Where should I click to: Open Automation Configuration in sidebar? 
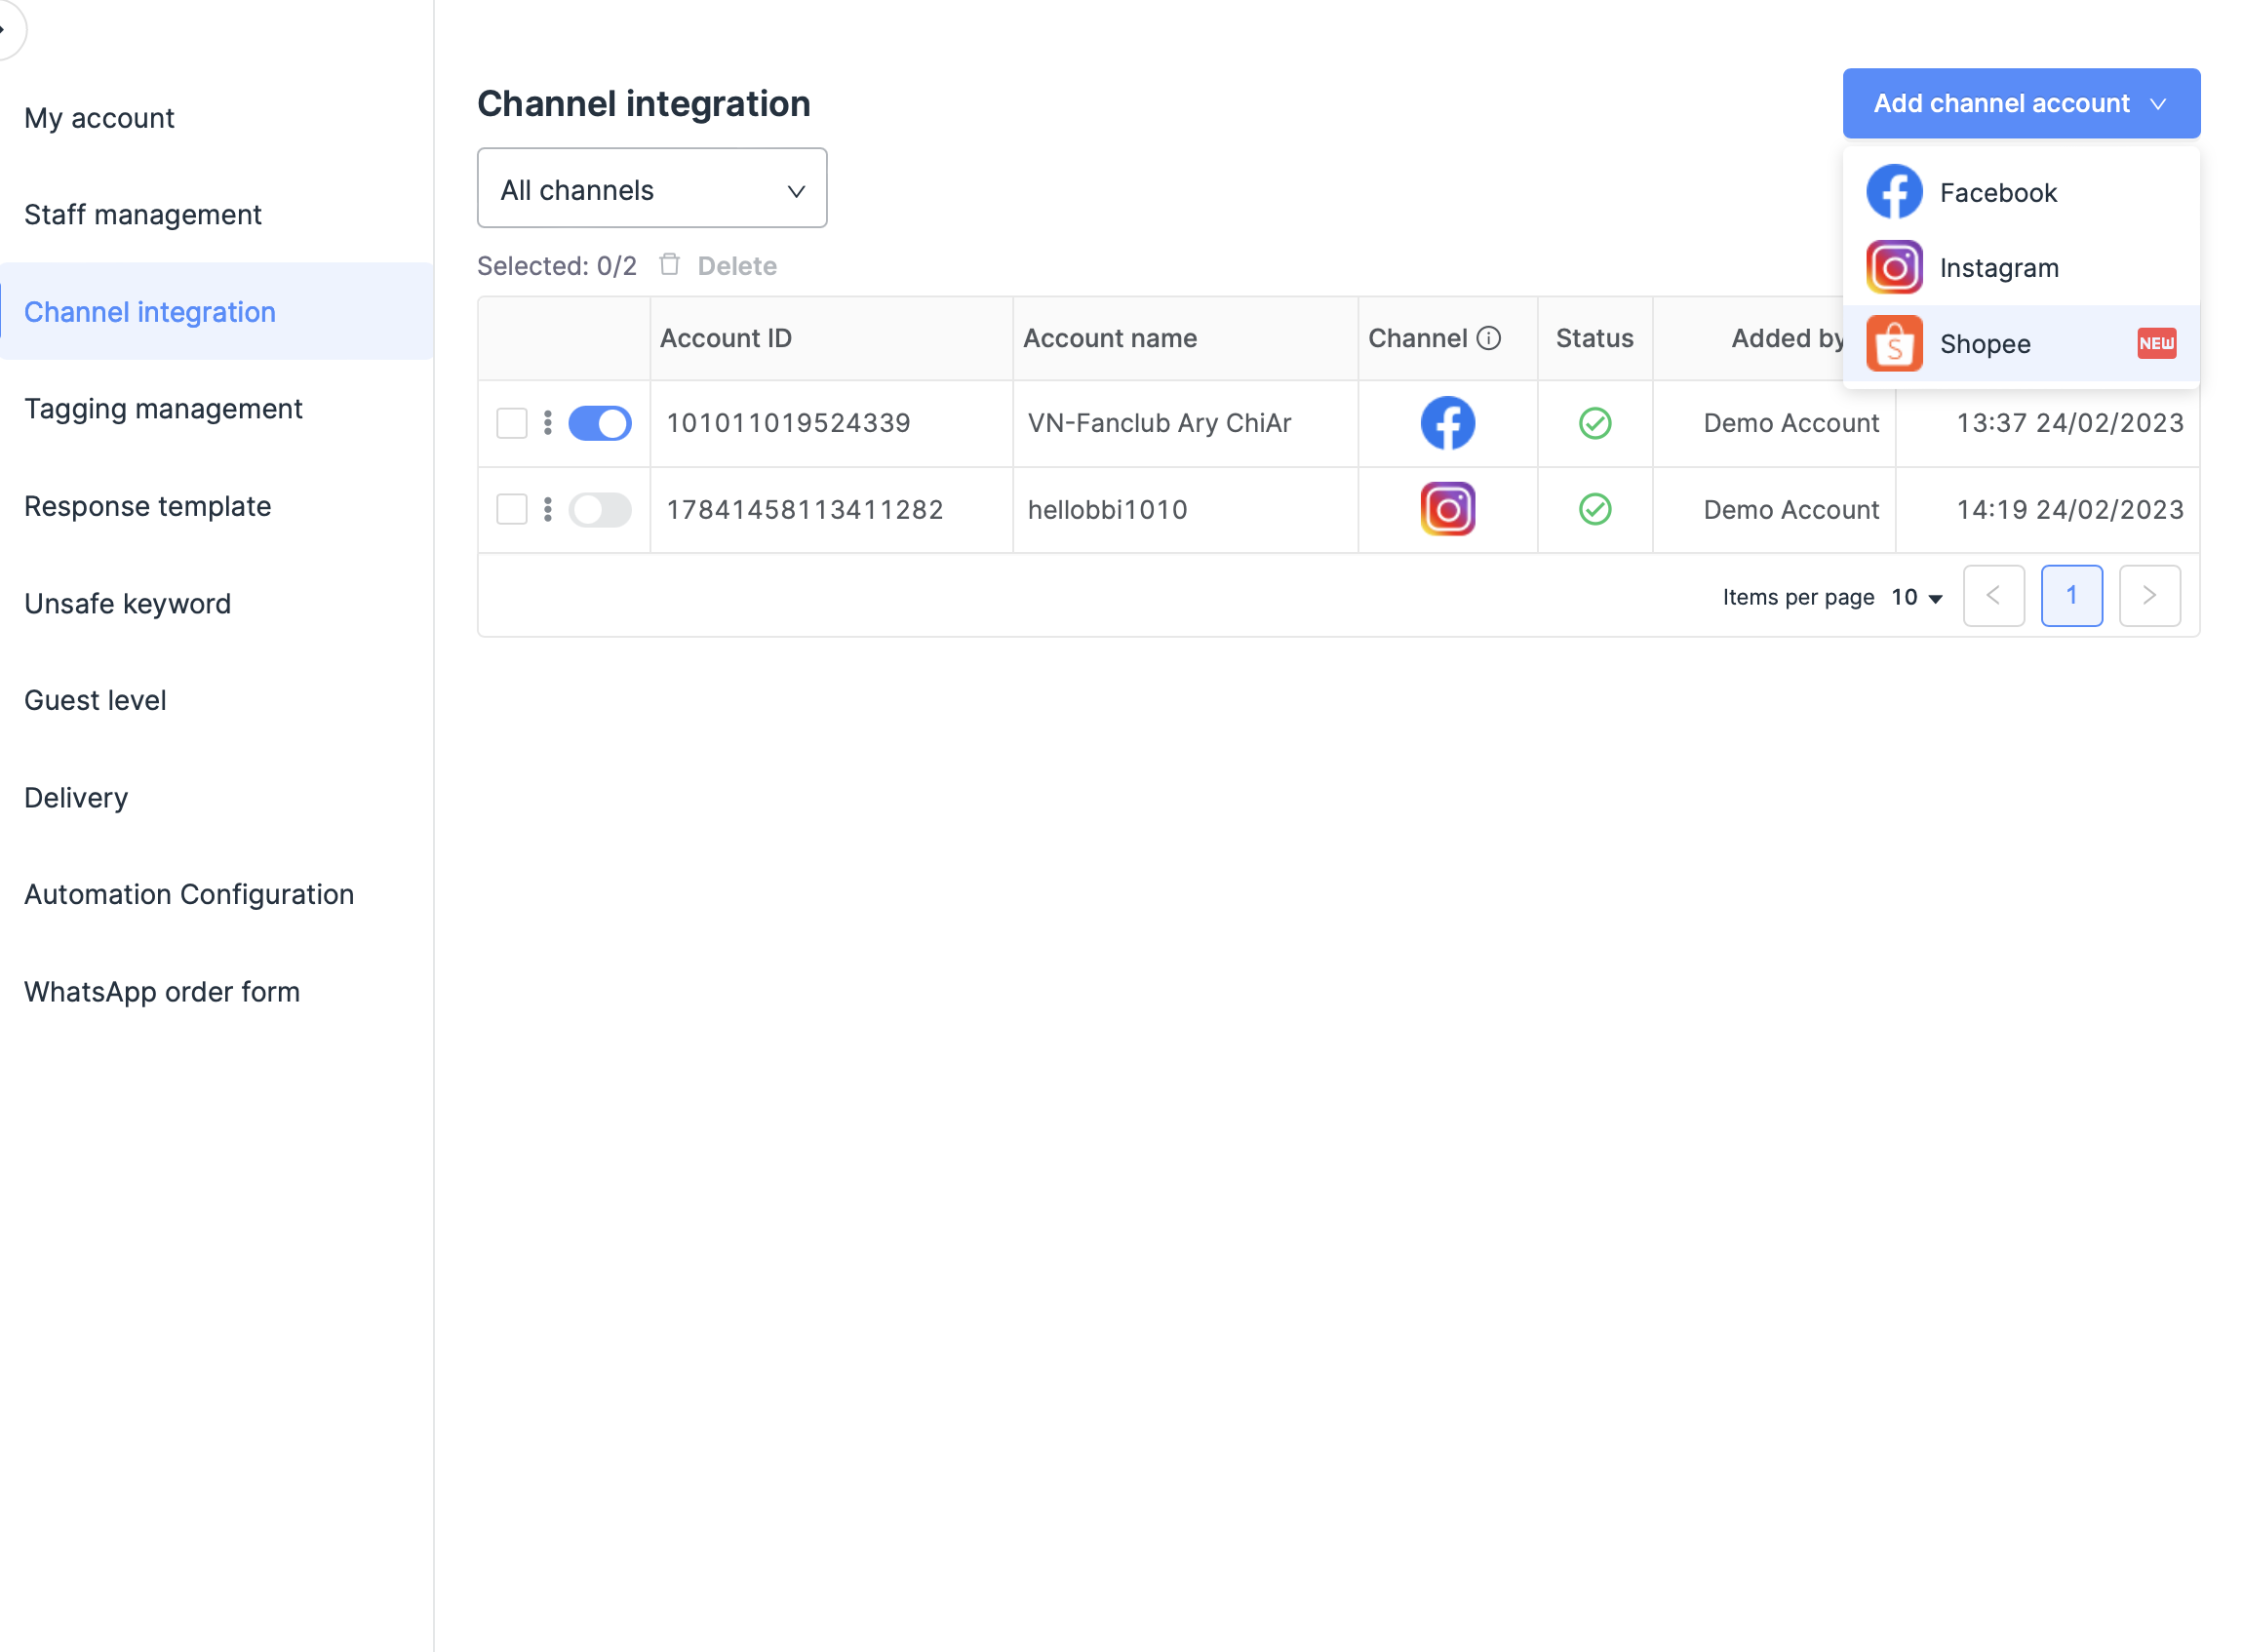point(189,894)
